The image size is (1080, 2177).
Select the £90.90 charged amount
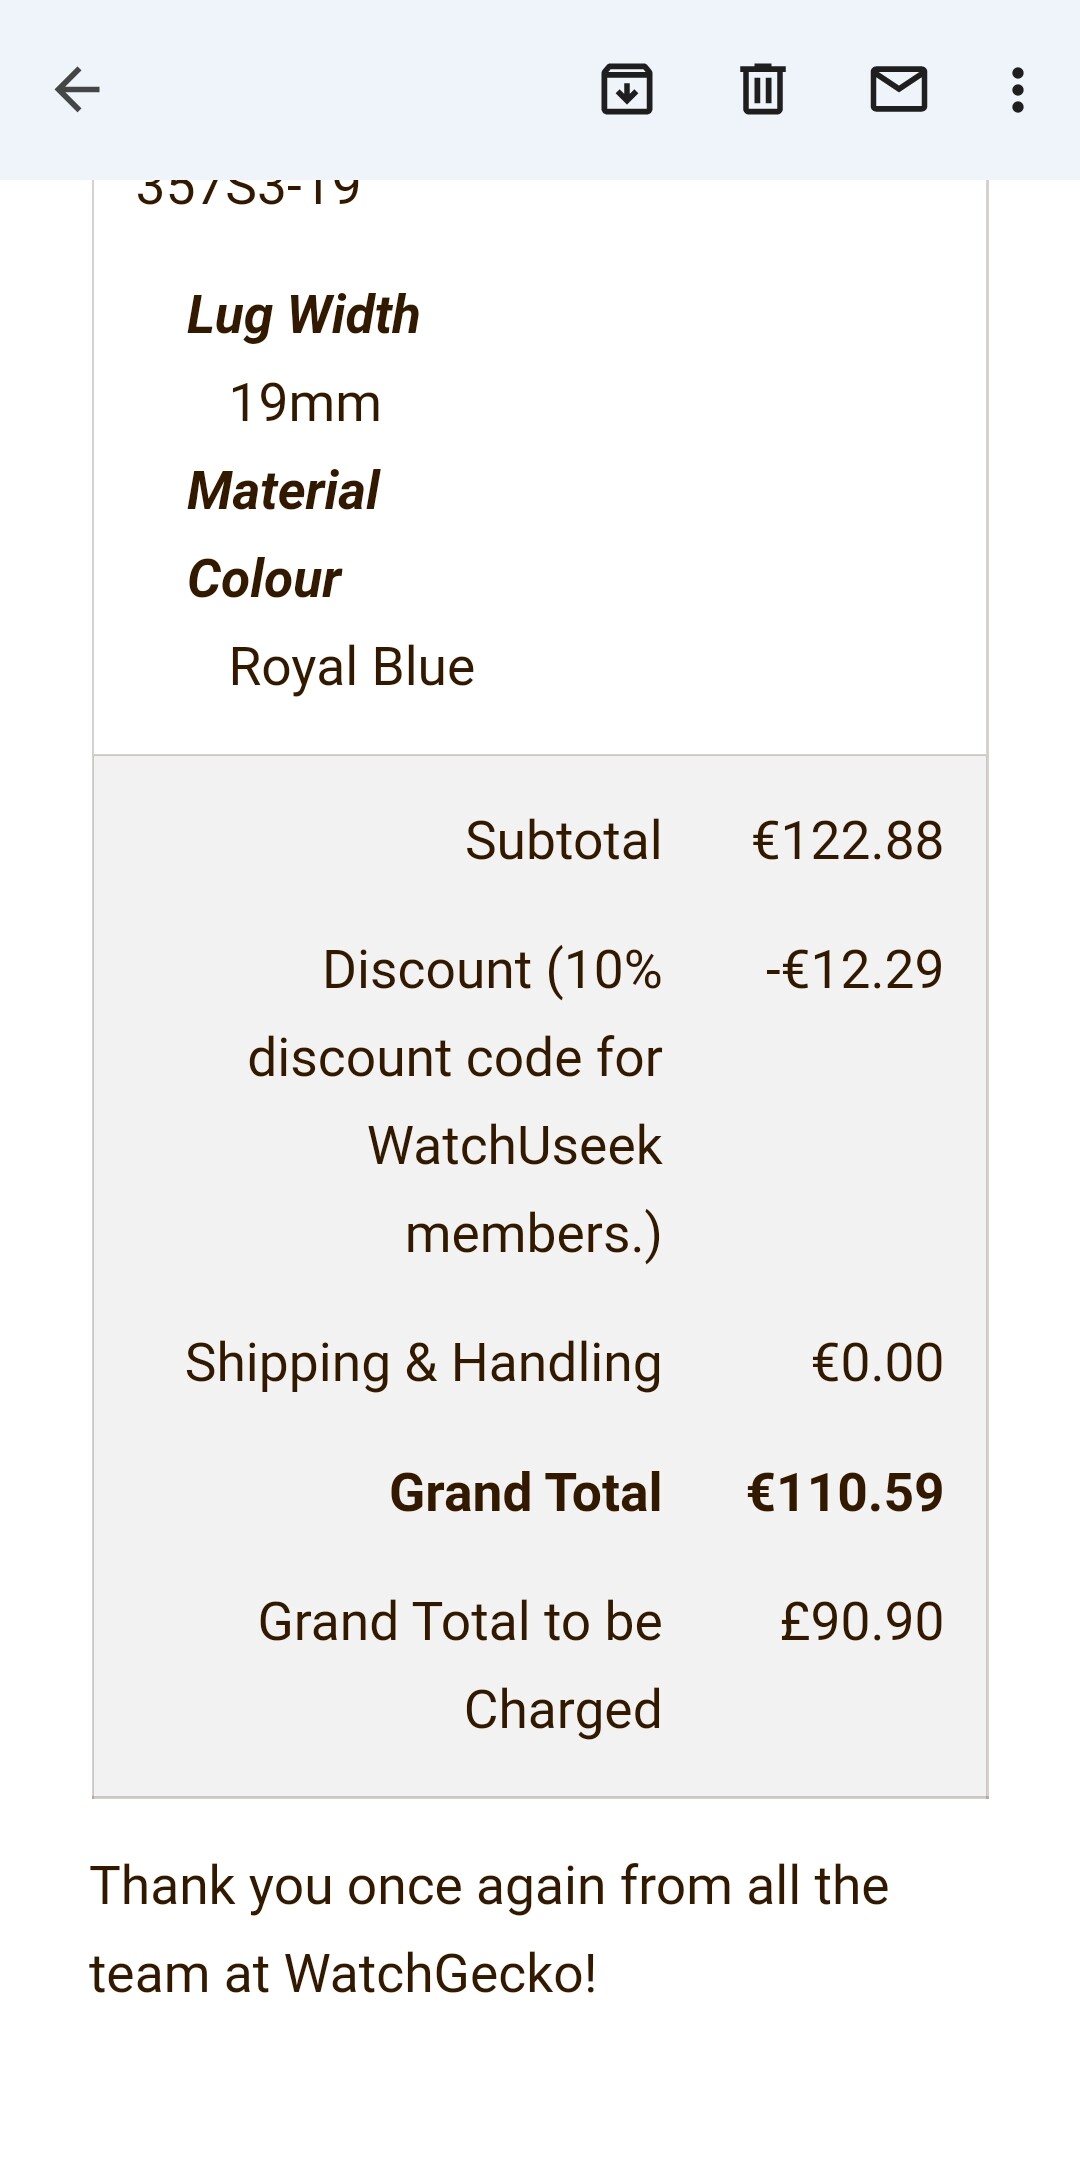click(x=861, y=1621)
